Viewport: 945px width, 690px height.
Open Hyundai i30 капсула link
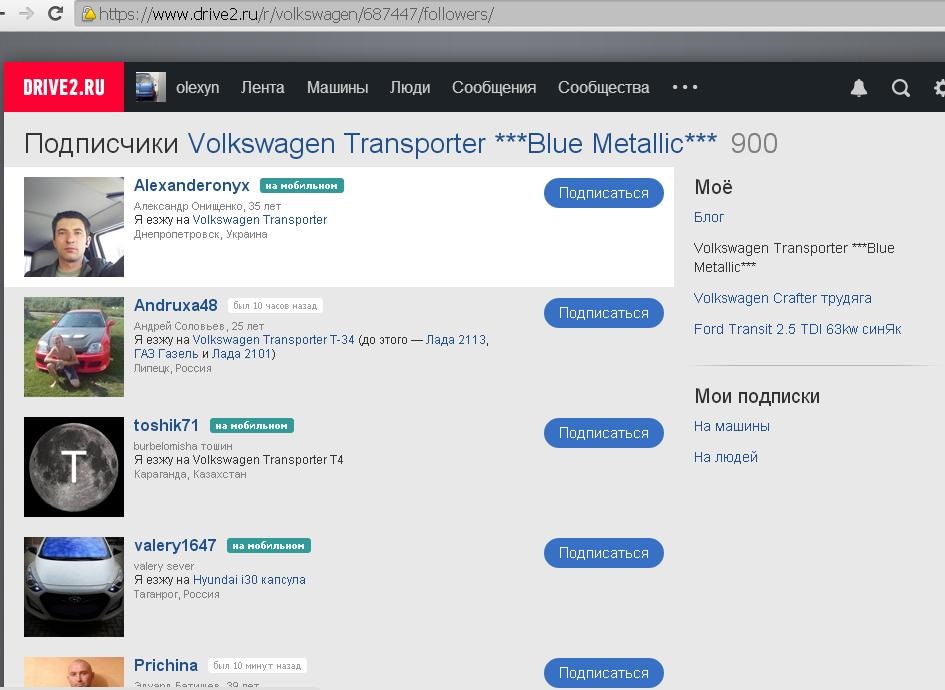pos(249,579)
